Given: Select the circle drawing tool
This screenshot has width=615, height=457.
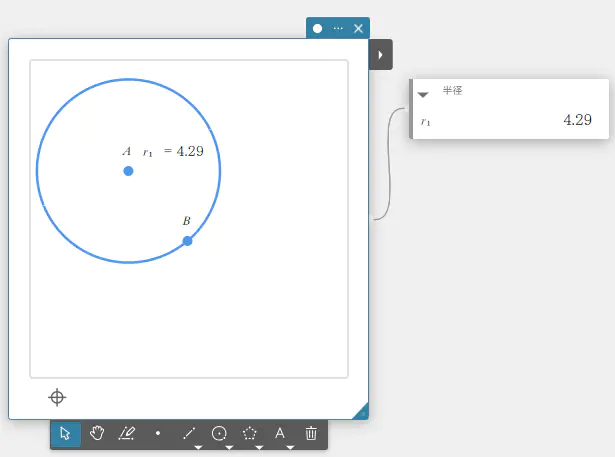Looking at the screenshot, I should [x=219, y=433].
